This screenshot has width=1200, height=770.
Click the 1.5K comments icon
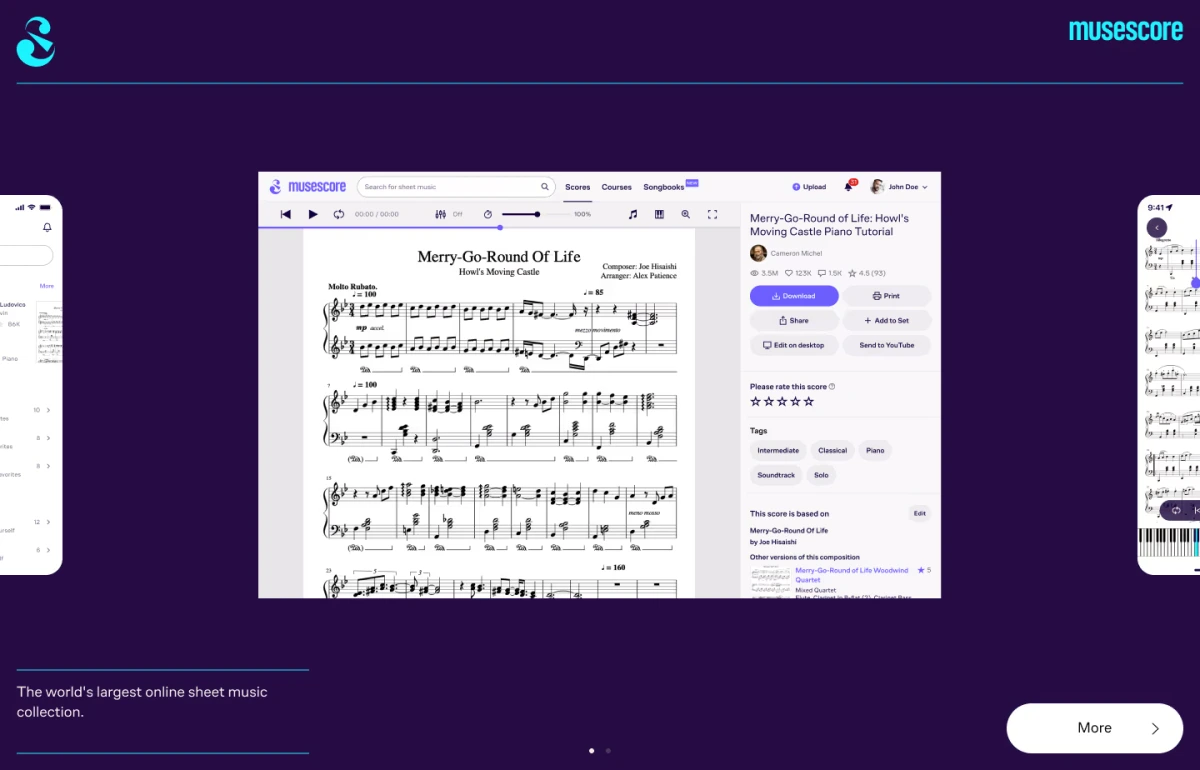(822, 273)
